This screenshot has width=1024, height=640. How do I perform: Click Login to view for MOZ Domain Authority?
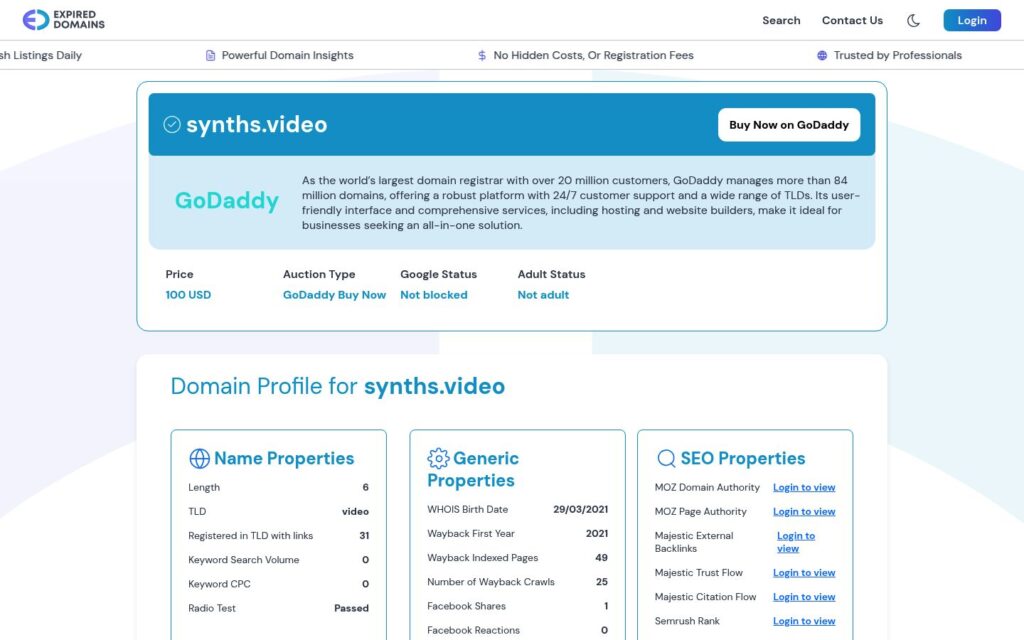pyautogui.click(x=804, y=487)
